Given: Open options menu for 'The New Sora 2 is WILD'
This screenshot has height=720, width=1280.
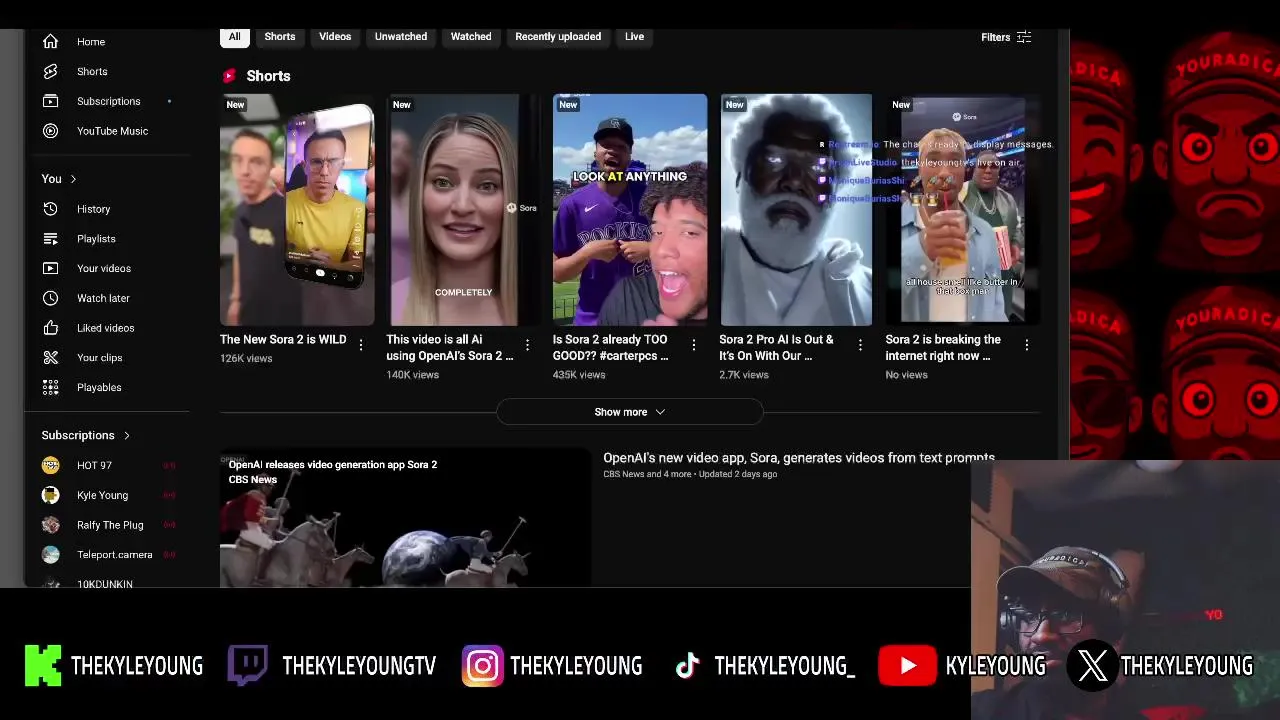Looking at the screenshot, I should click(361, 344).
